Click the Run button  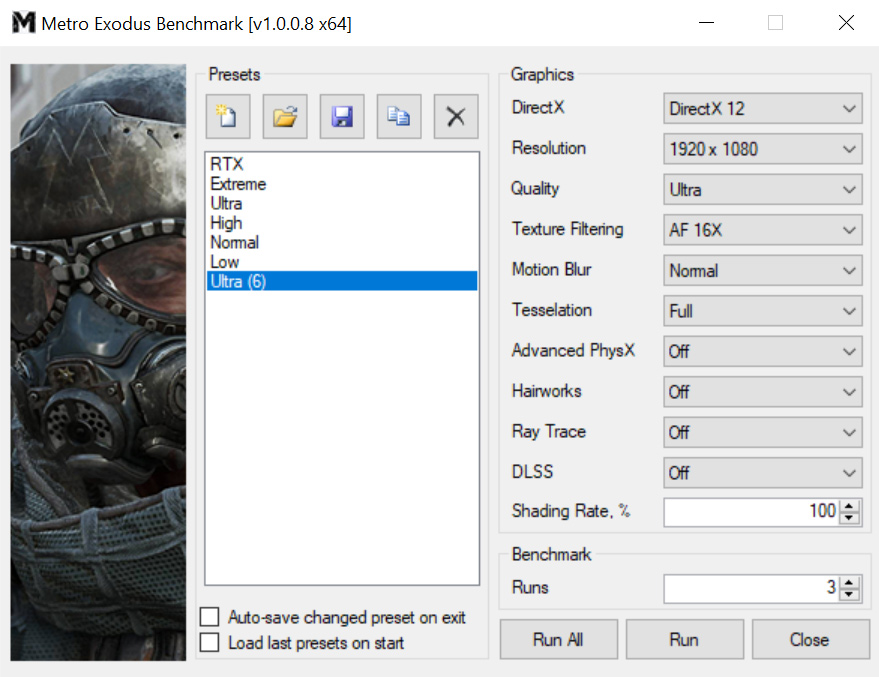(684, 640)
